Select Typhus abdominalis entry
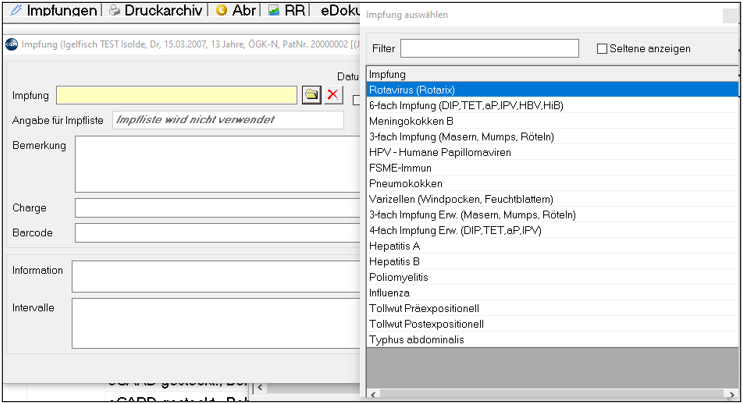The image size is (743, 404). click(553, 340)
